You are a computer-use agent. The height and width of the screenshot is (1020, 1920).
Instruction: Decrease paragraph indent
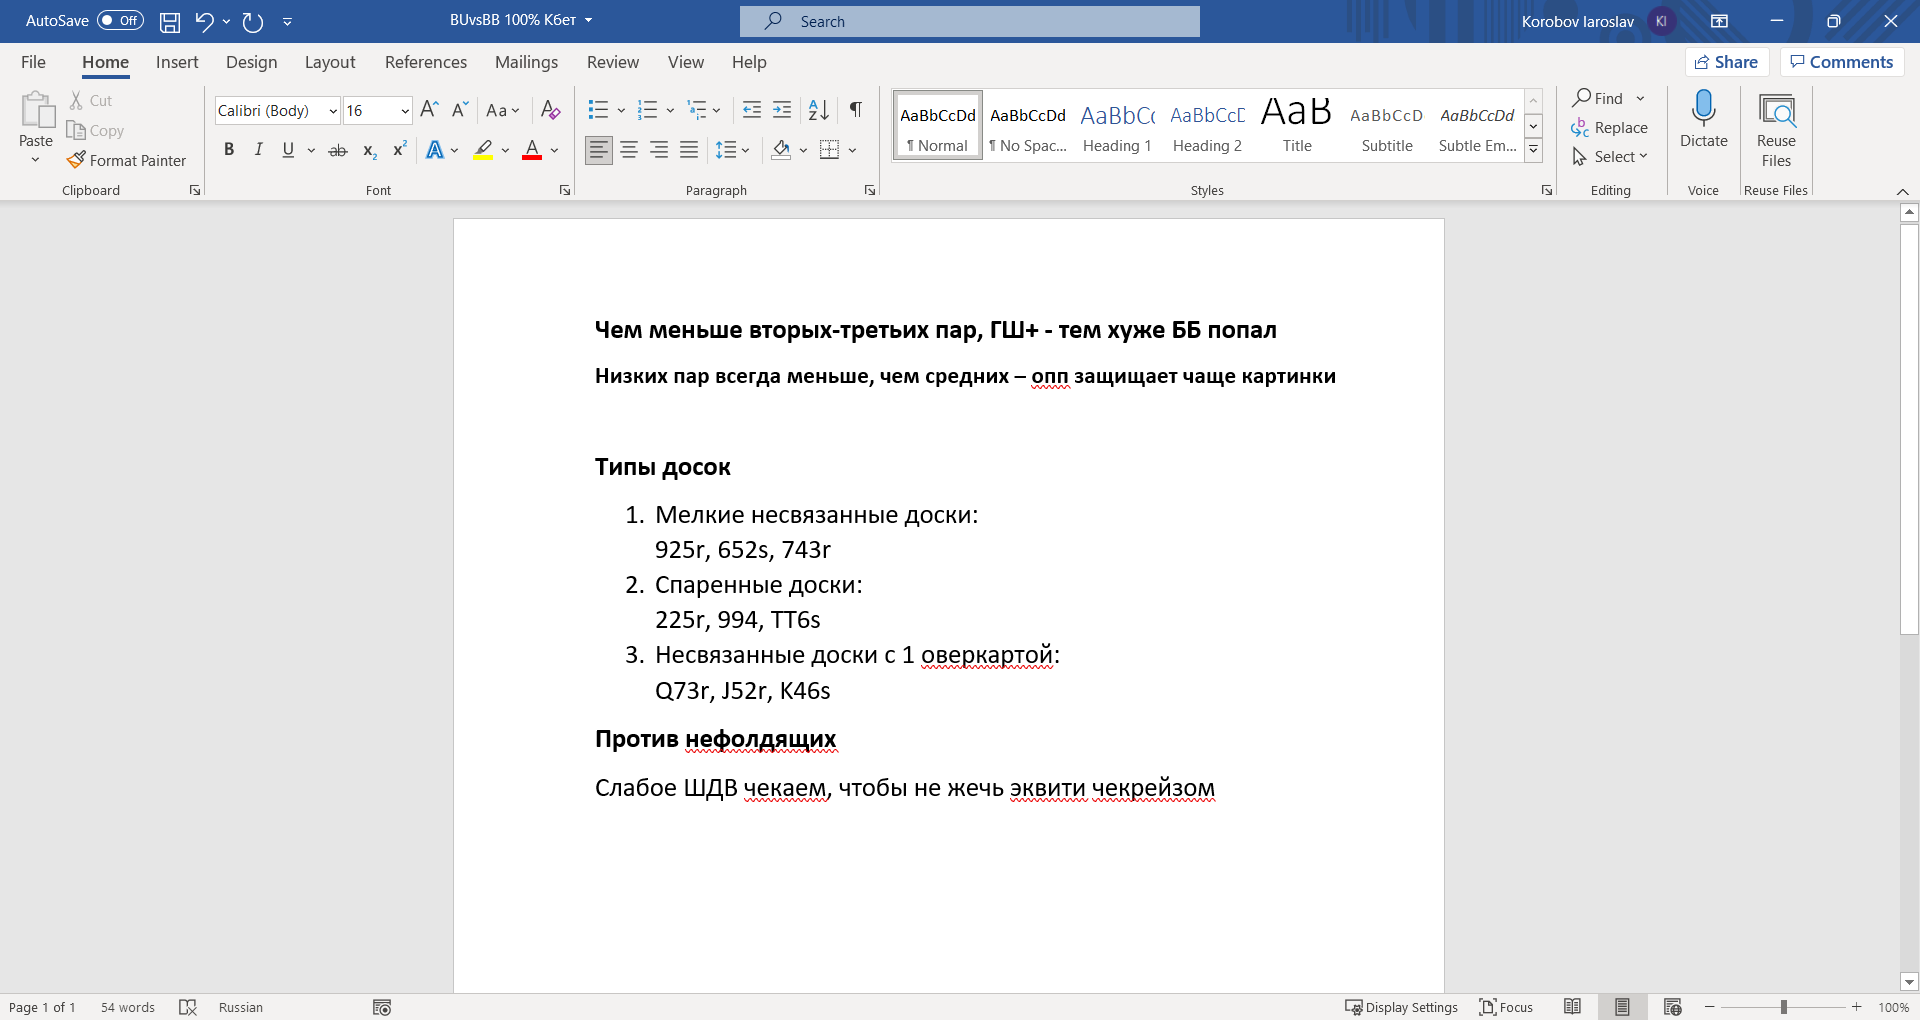point(752,110)
